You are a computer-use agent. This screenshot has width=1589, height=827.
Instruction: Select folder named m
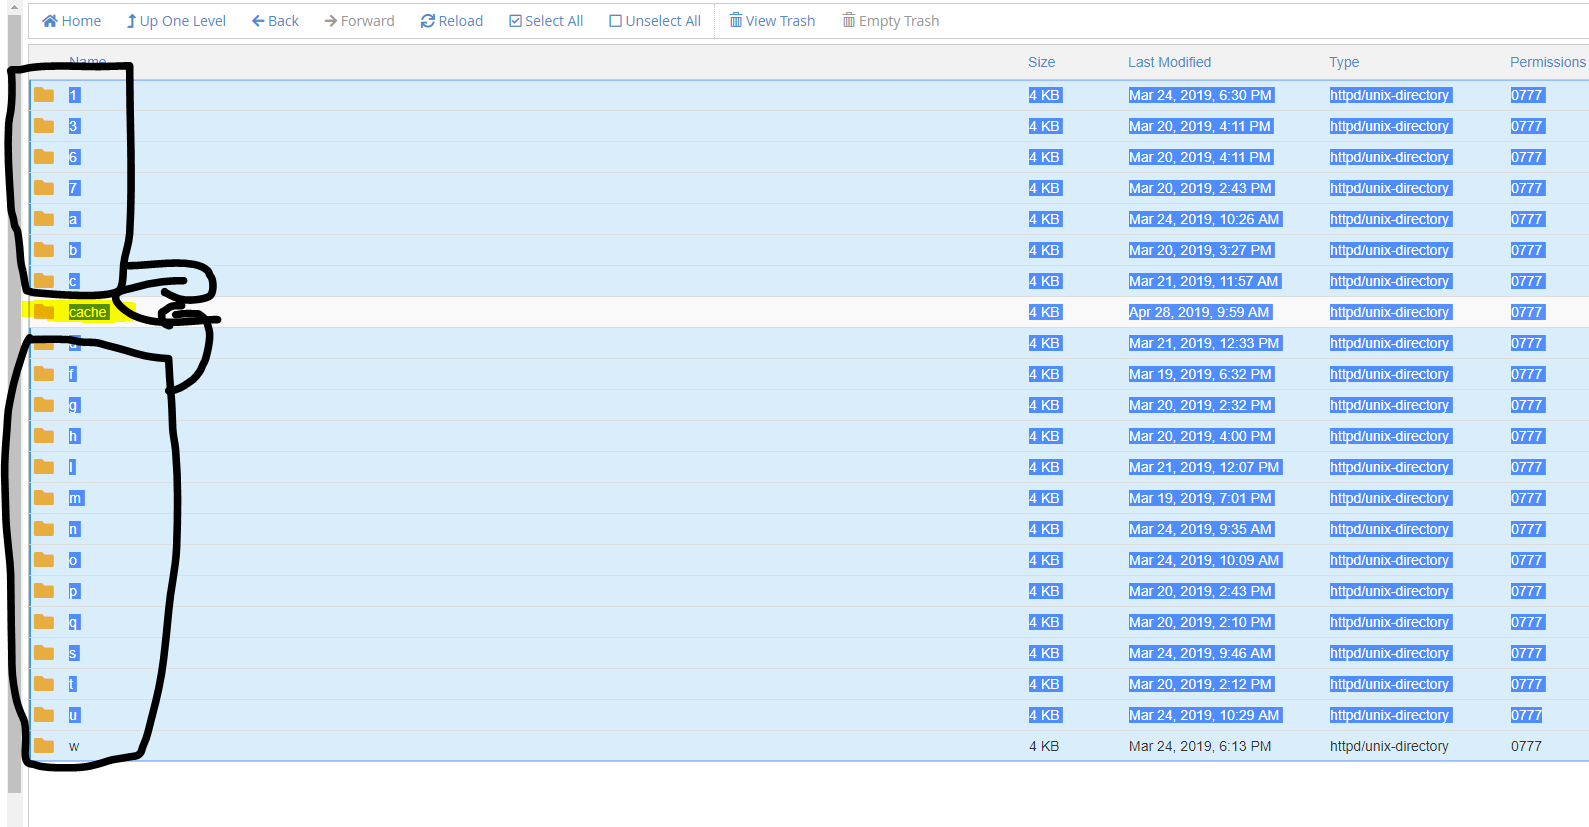75,498
